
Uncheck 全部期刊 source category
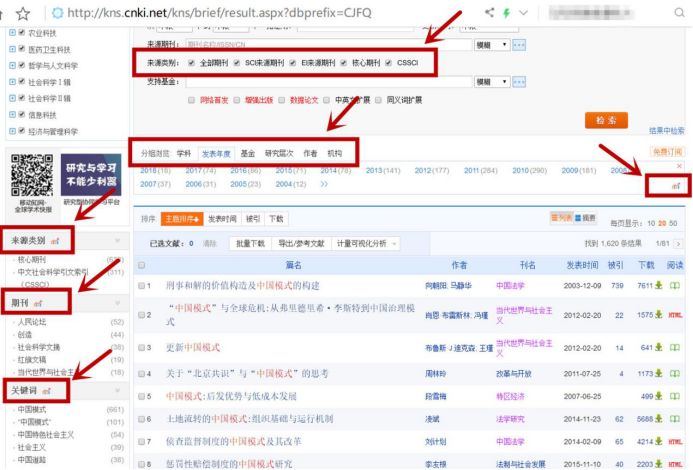pos(191,63)
